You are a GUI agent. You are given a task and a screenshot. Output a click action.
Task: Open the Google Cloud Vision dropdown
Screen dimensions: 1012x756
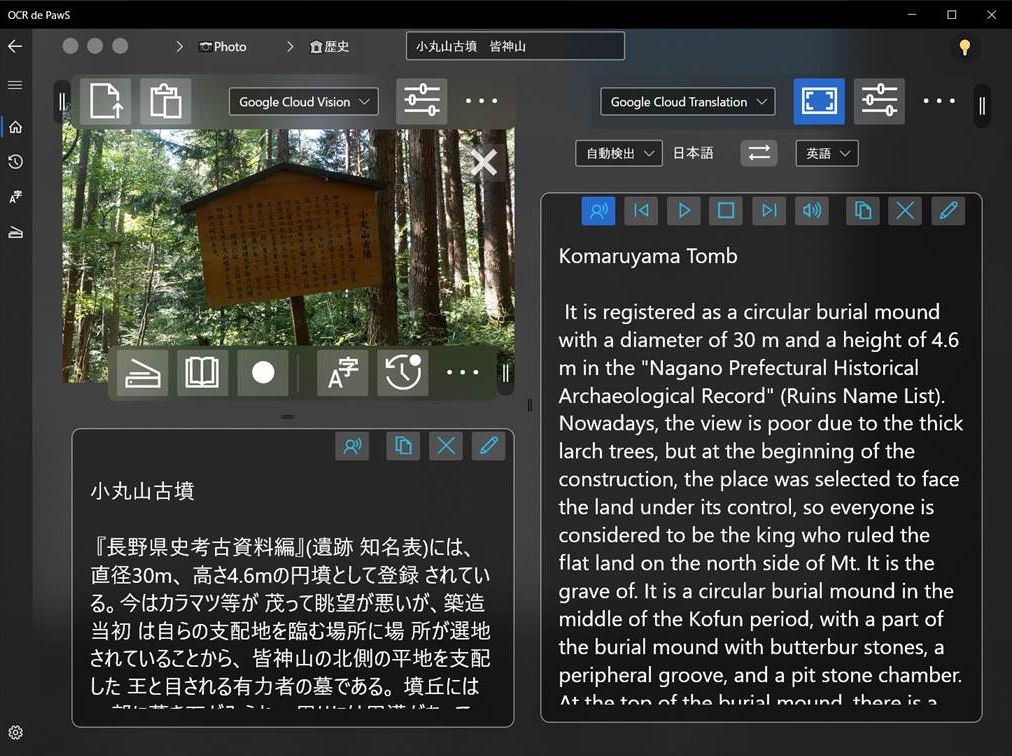[x=303, y=102]
